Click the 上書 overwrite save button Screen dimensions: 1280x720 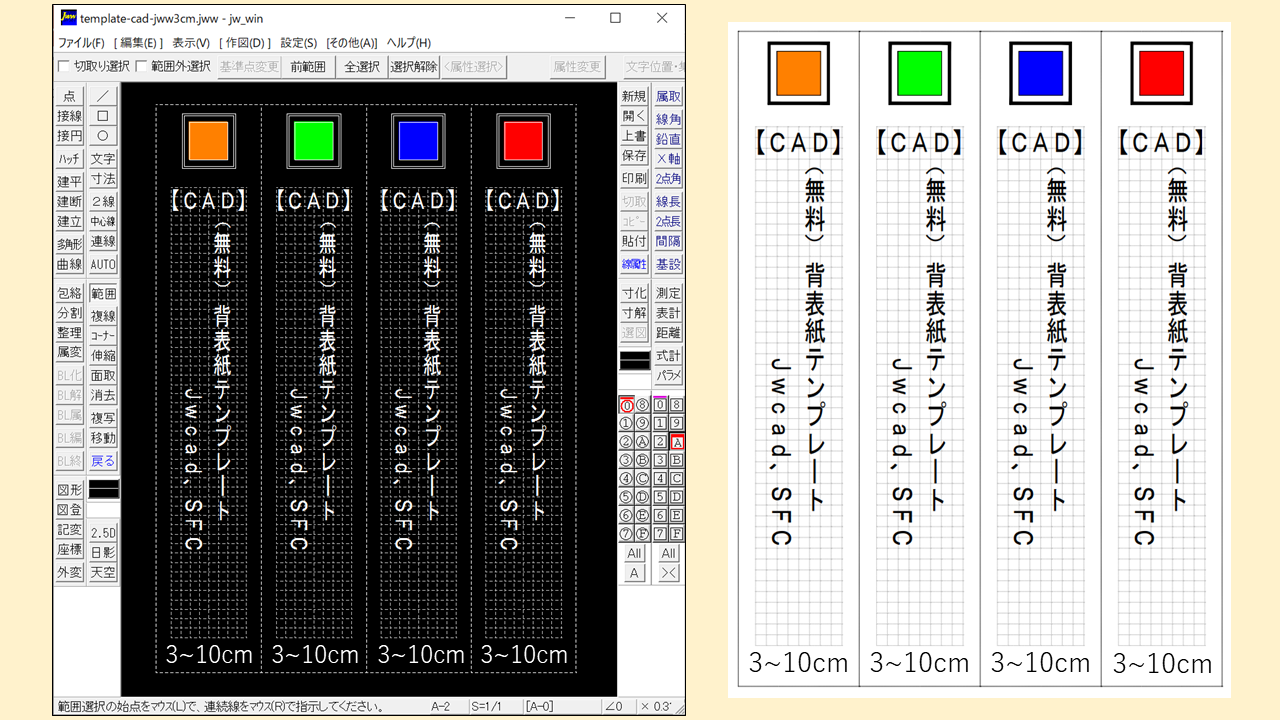634,136
